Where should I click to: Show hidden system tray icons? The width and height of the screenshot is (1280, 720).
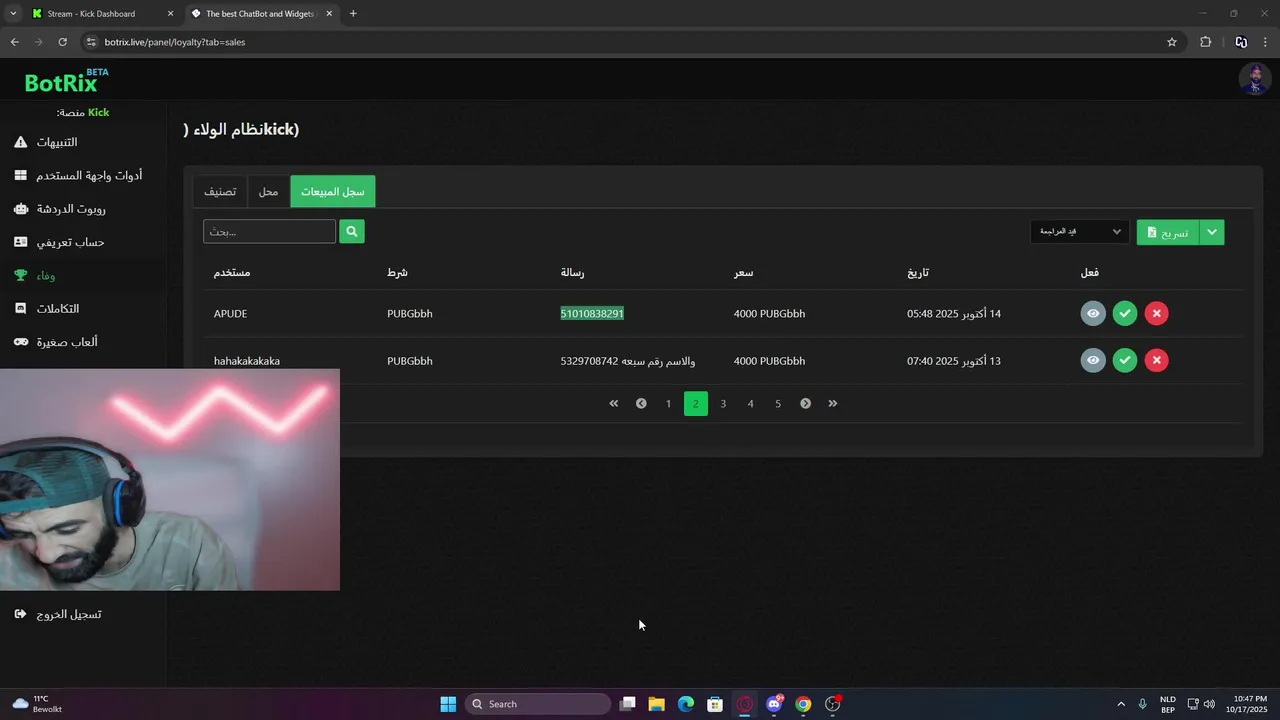coord(1121,704)
